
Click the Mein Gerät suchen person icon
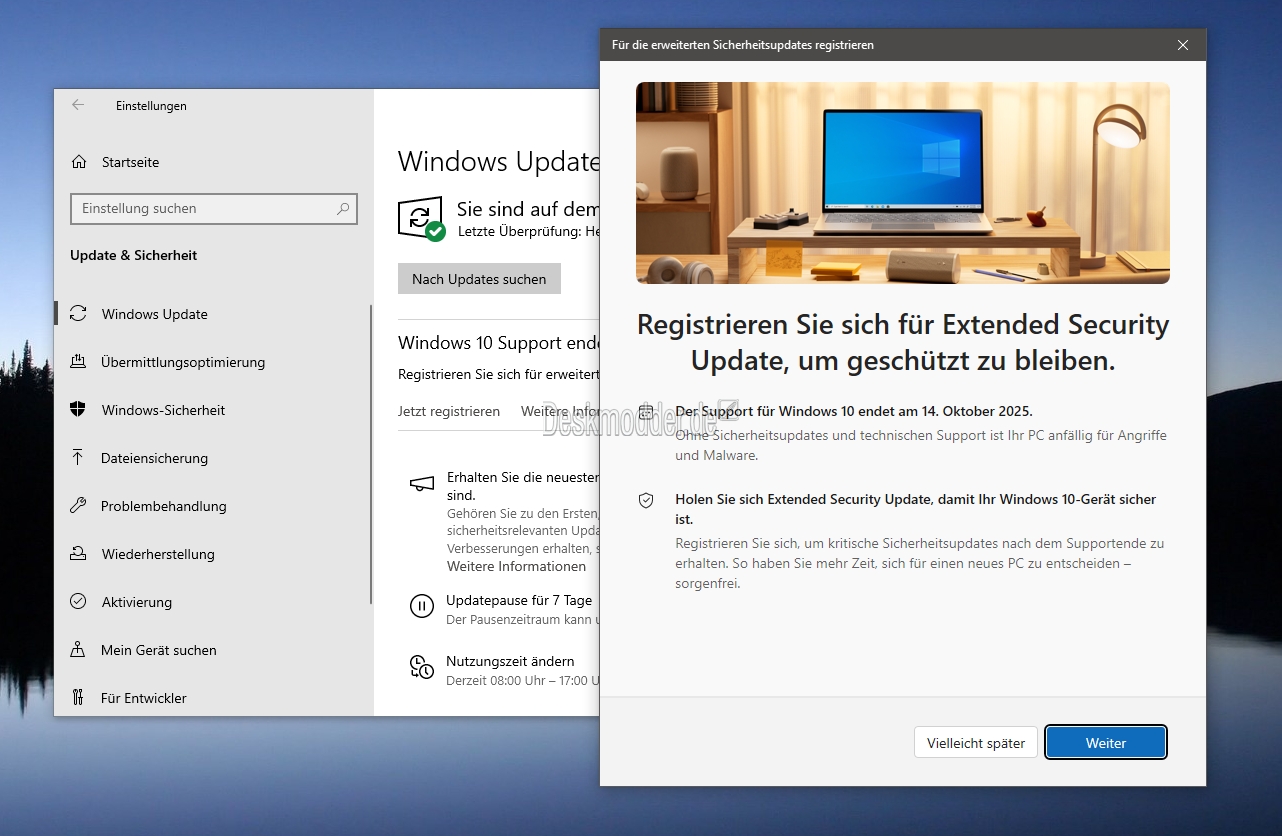pyautogui.click(x=78, y=650)
